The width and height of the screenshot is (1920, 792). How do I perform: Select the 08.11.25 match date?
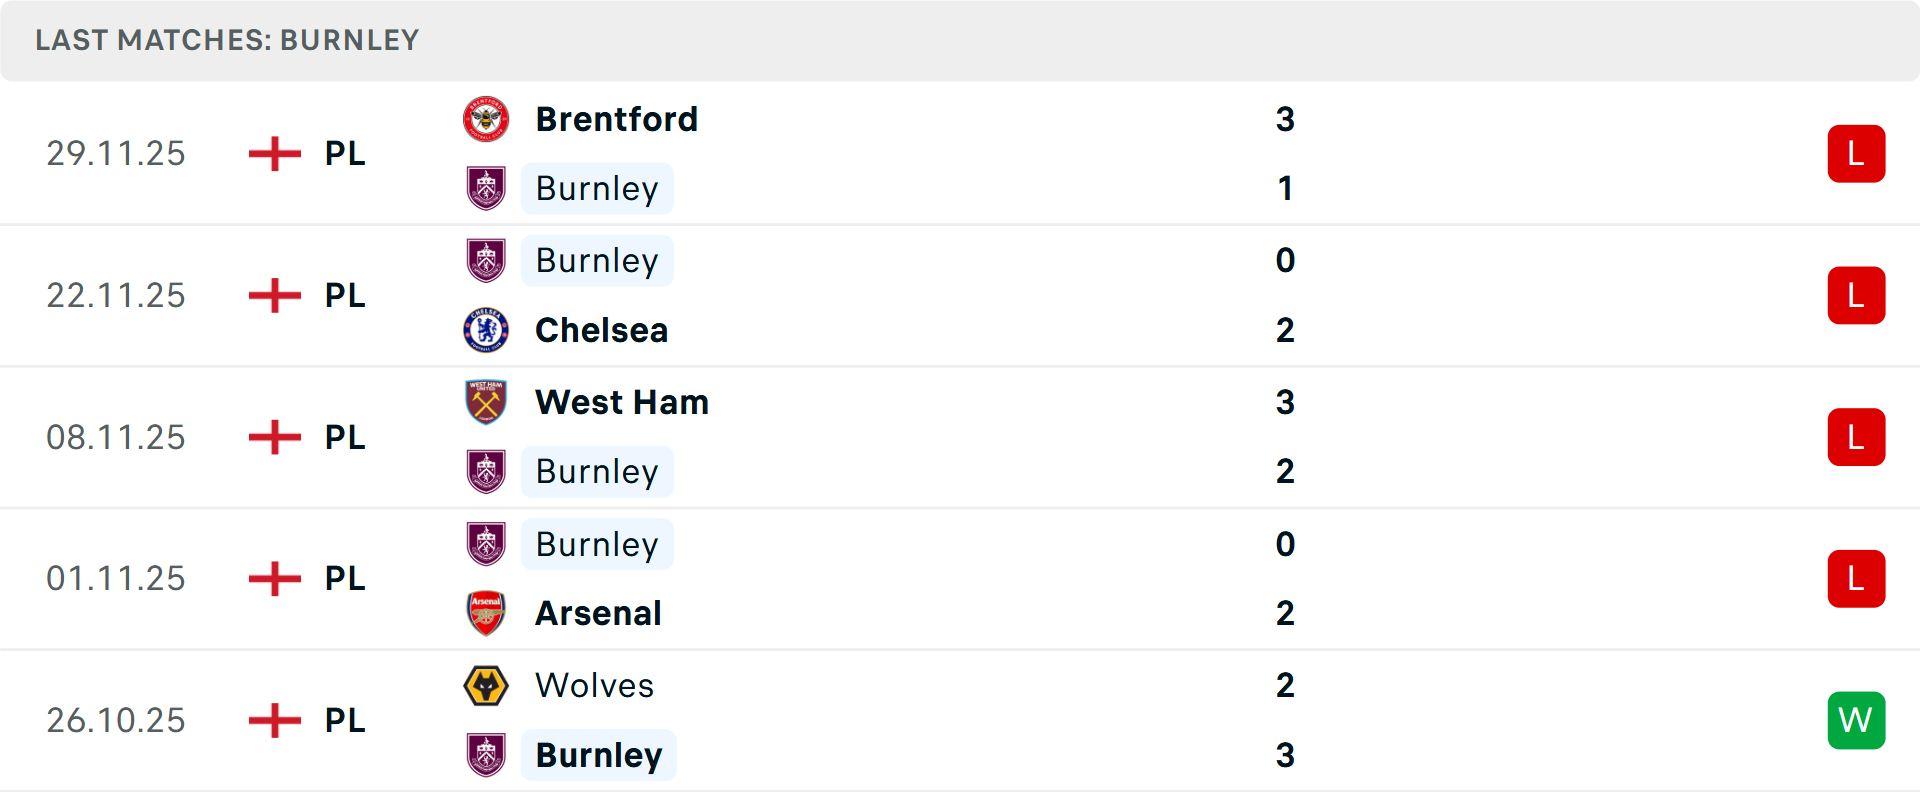(116, 437)
